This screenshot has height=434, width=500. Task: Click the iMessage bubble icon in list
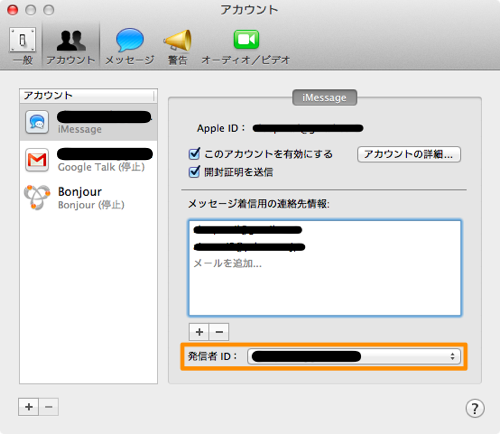(37, 122)
